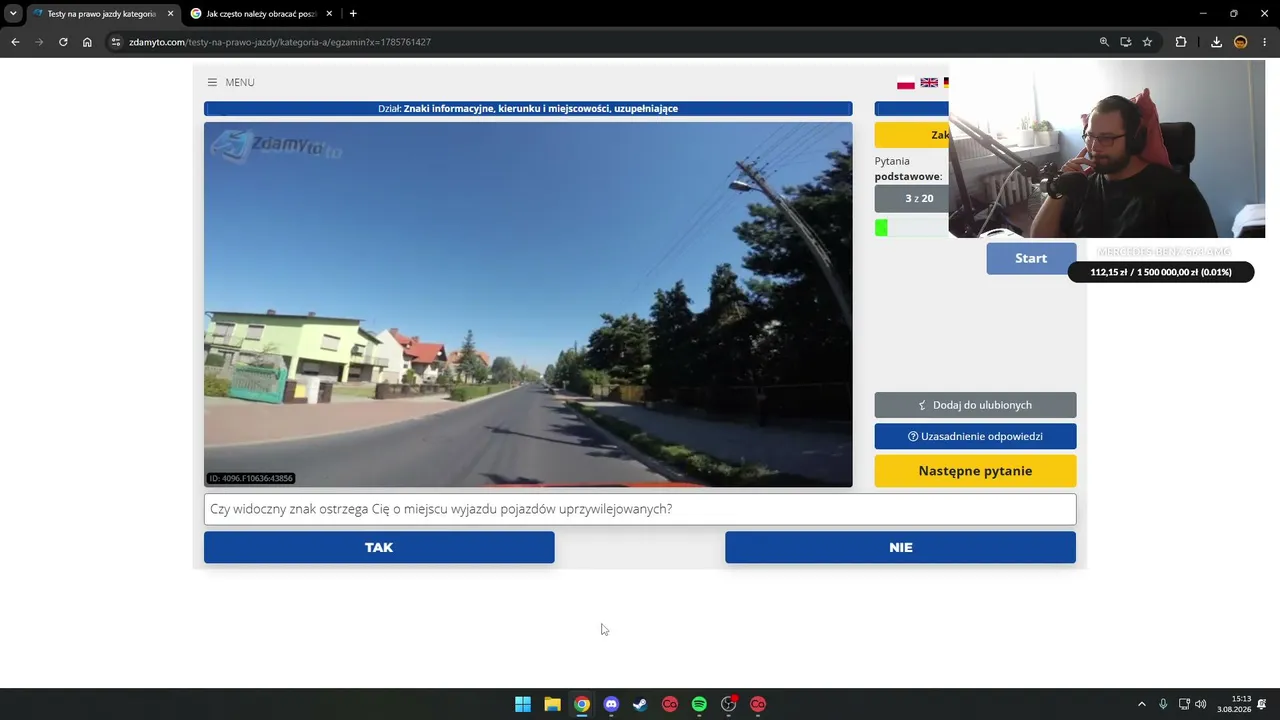Open Steam from taskbar
Image resolution: width=1280 pixels, height=720 pixels.
pos(640,704)
